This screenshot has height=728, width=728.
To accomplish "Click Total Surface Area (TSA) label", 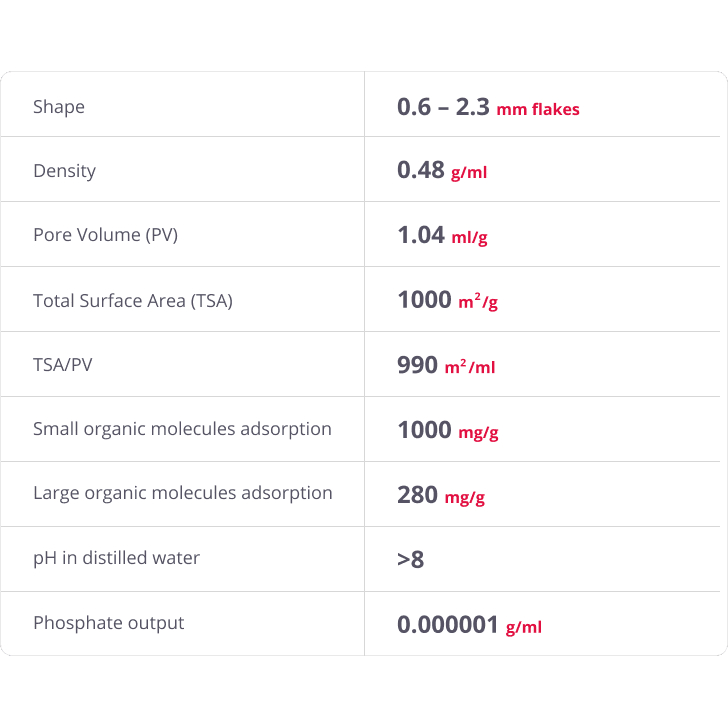I will pyautogui.click(x=133, y=300).
